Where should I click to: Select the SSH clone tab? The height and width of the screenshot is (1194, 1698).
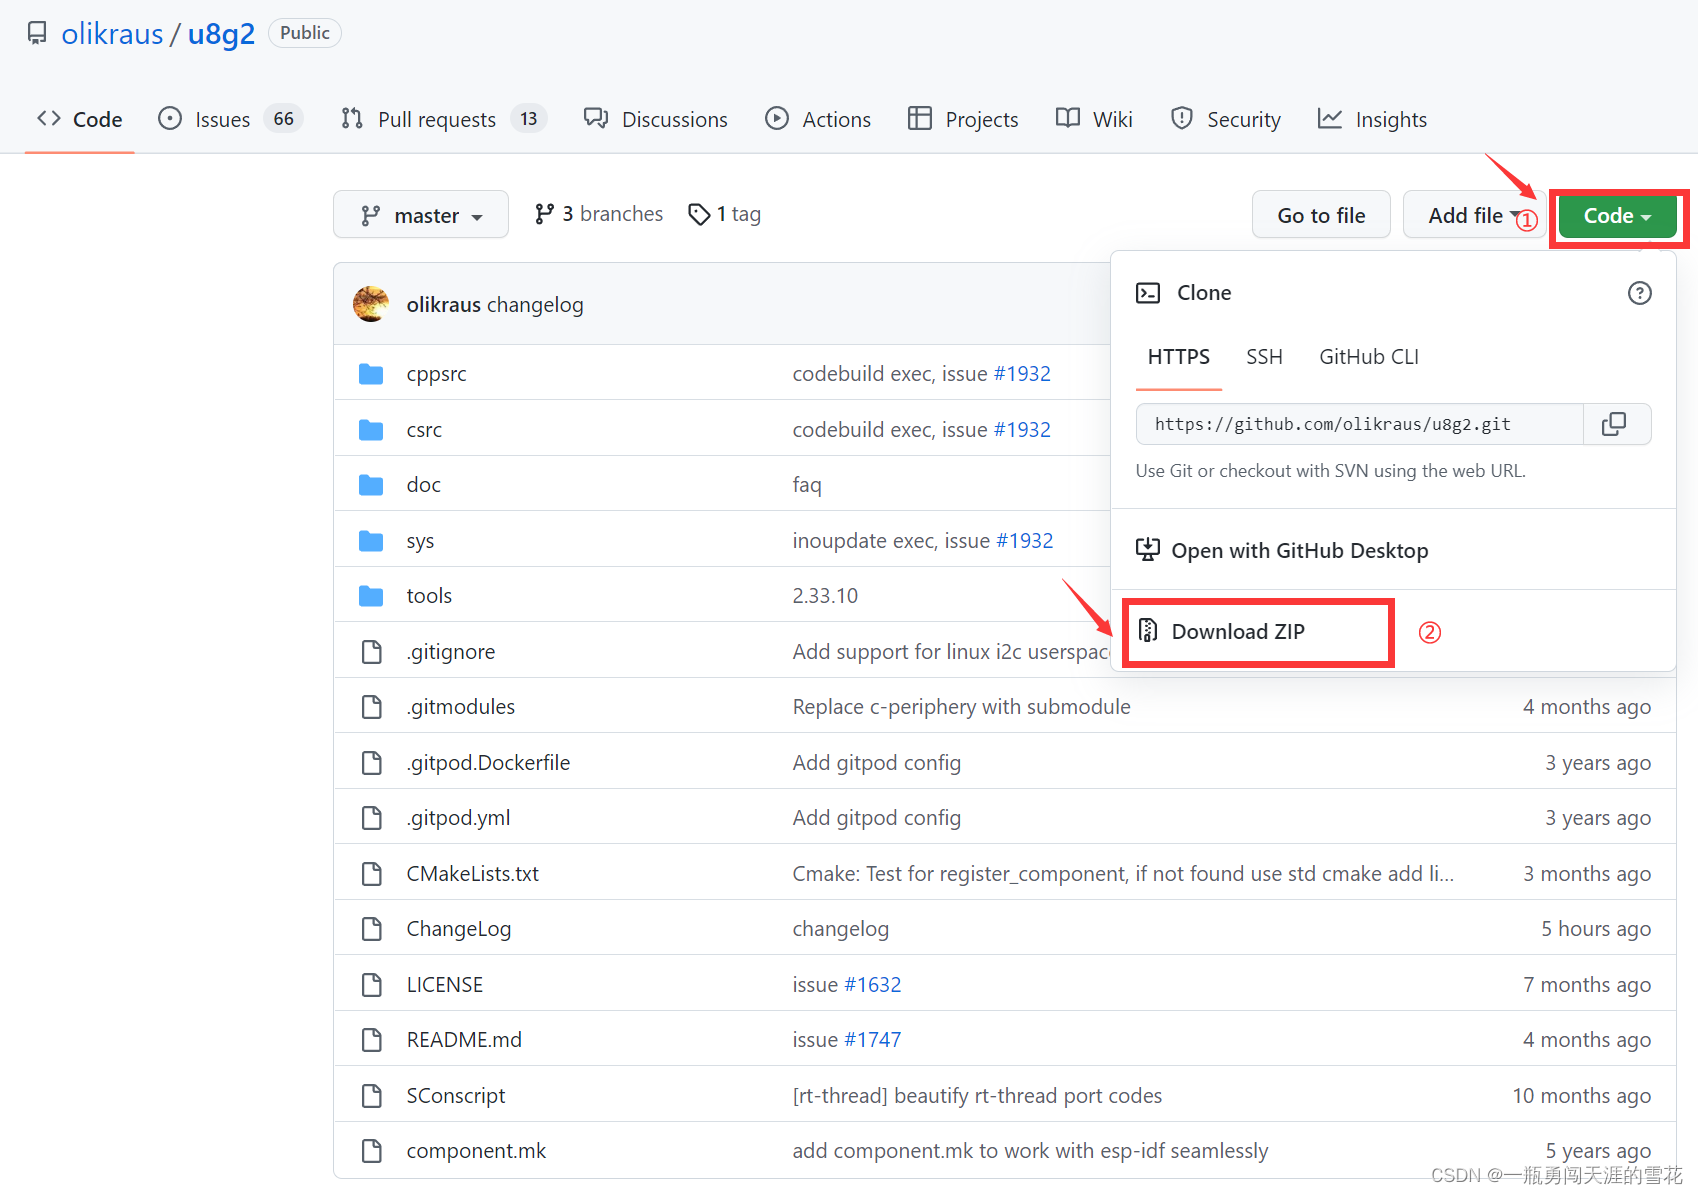tap(1264, 357)
